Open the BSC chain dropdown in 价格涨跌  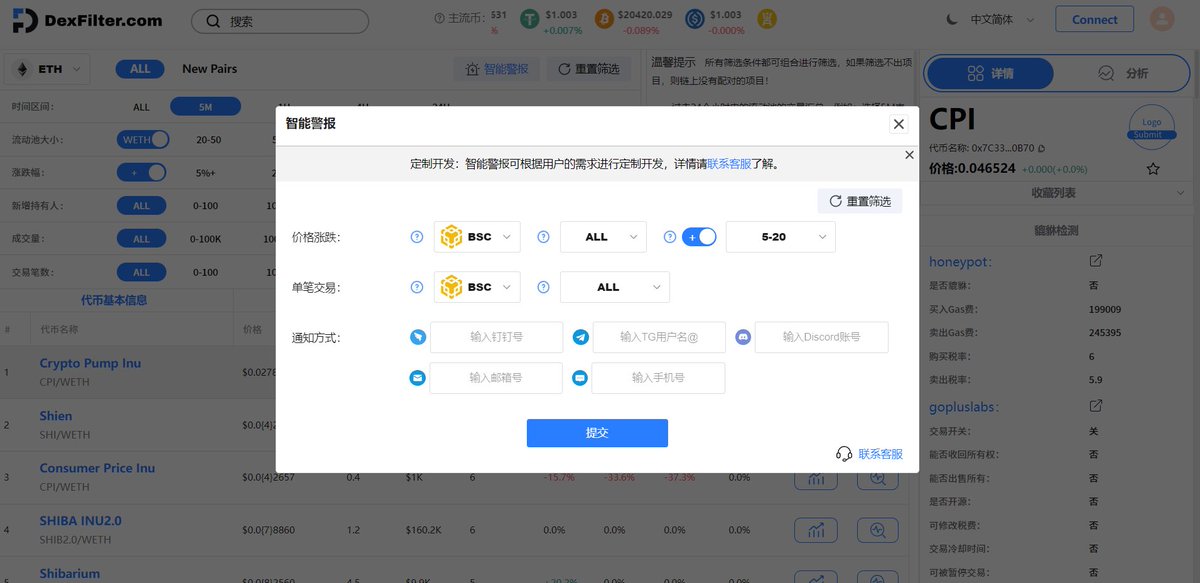[x=477, y=236]
